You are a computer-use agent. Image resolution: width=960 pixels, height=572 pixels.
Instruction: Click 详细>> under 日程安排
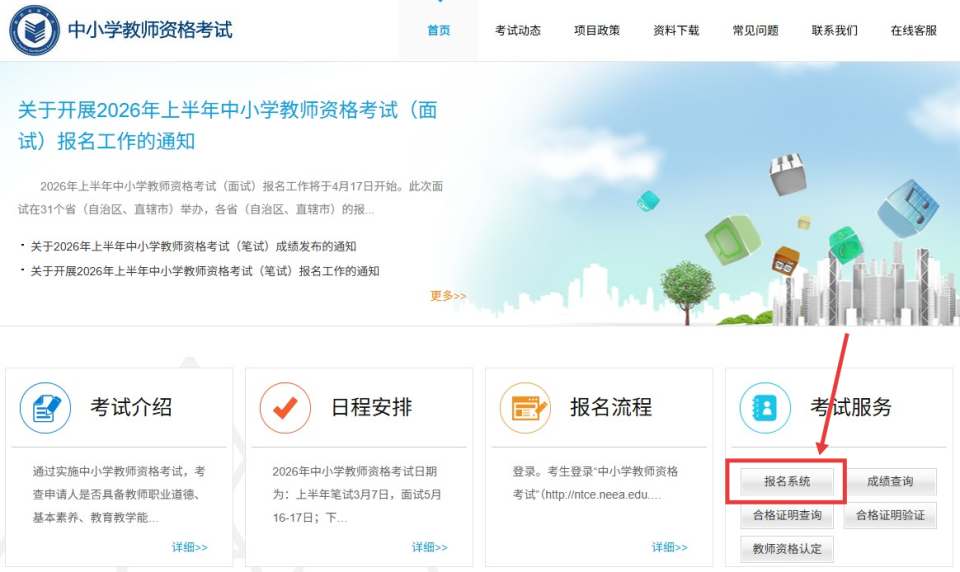[x=430, y=547]
